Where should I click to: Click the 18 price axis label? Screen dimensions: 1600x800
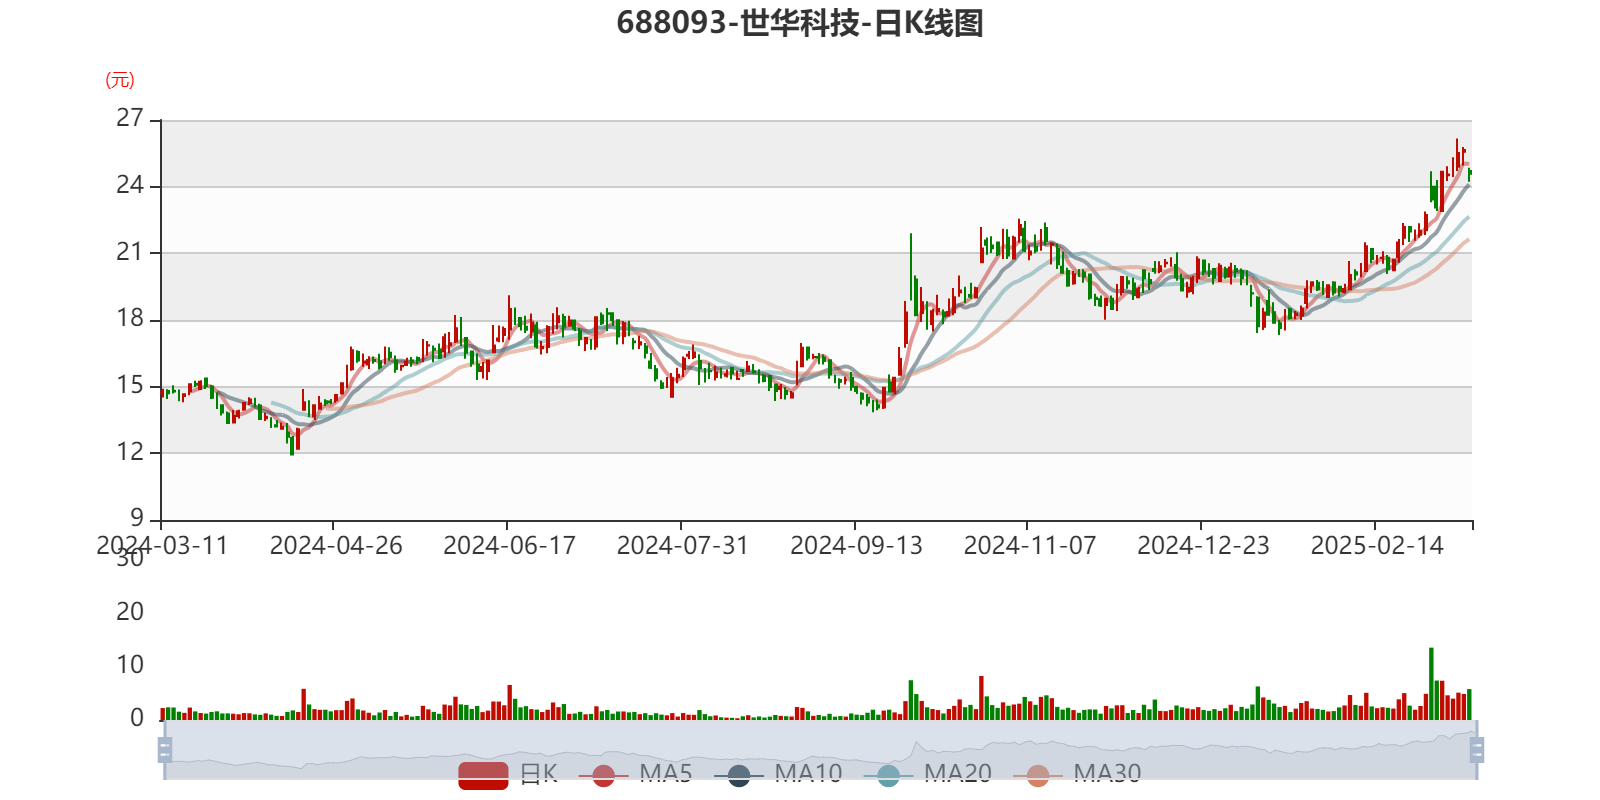130,319
